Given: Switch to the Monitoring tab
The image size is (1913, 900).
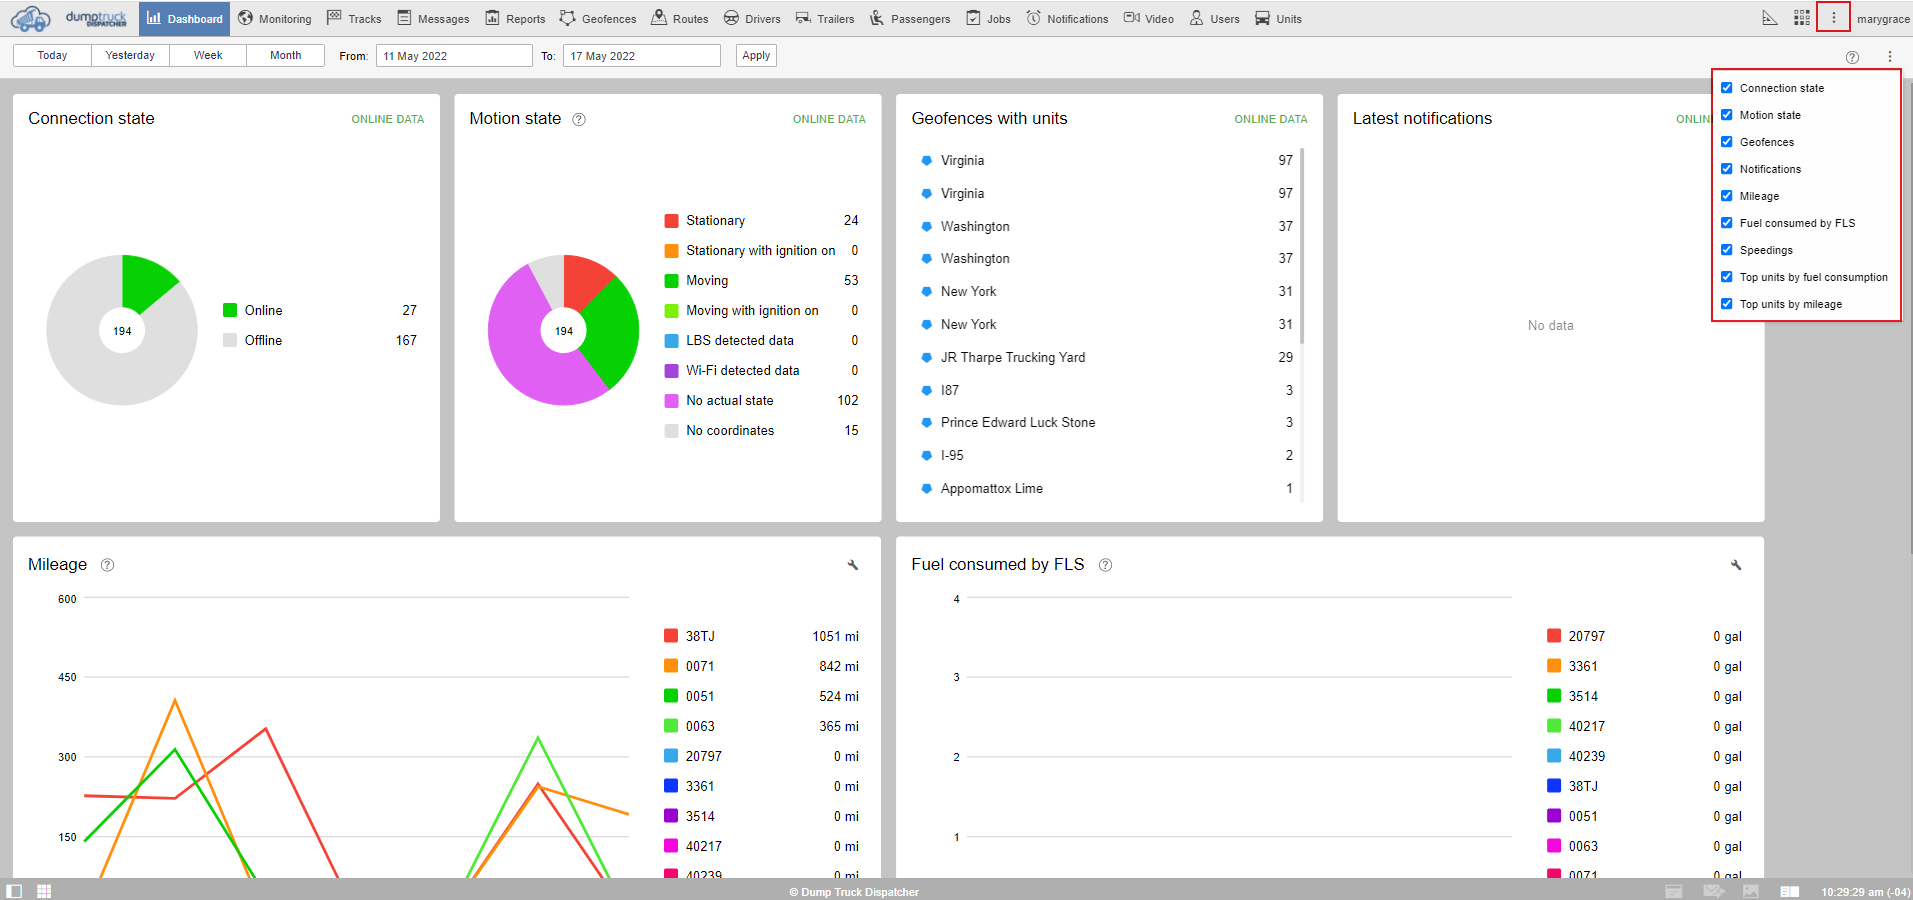Looking at the screenshot, I should (275, 19).
